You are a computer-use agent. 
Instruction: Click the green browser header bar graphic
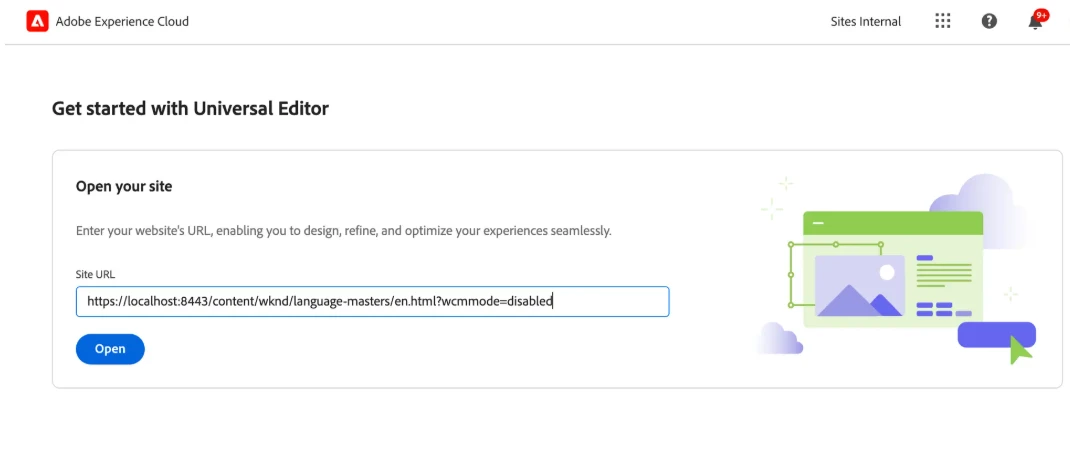click(893, 223)
